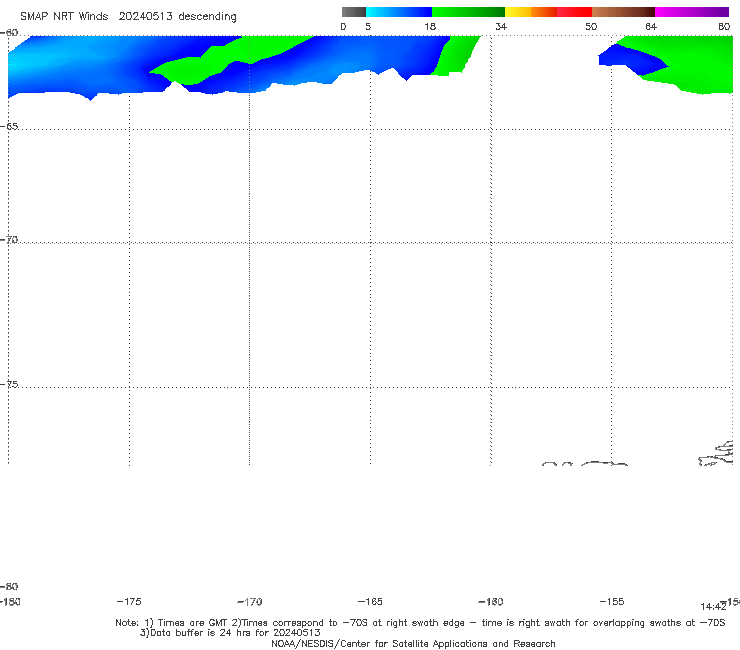Click longitude label -160

[x=491, y=601]
